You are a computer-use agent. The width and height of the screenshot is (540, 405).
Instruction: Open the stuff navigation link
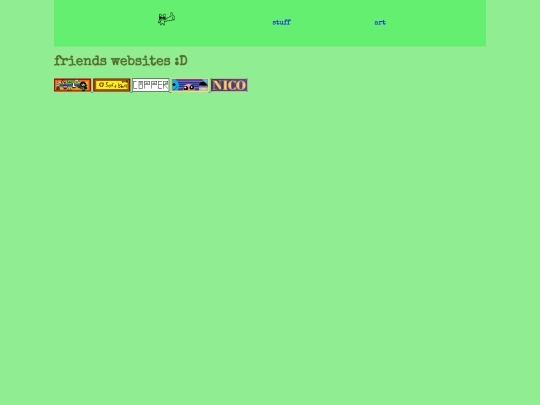click(x=281, y=22)
